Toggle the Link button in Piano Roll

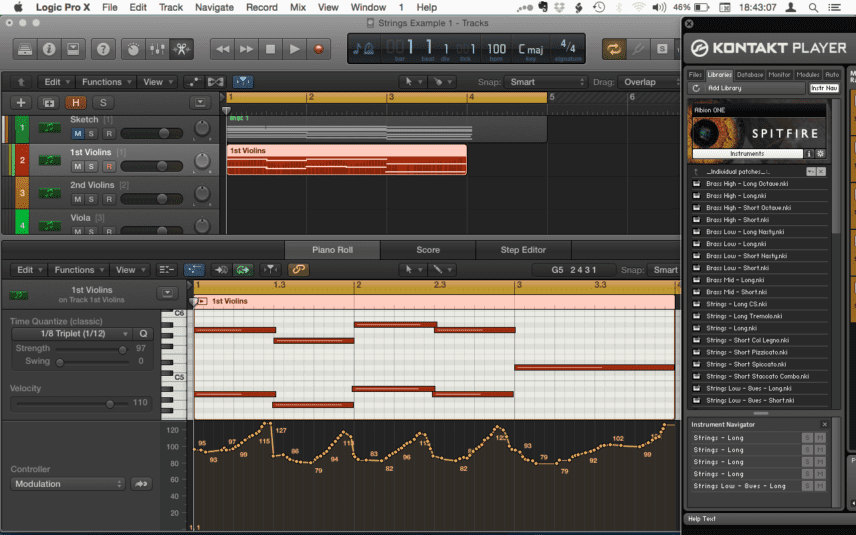pos(298,270)
